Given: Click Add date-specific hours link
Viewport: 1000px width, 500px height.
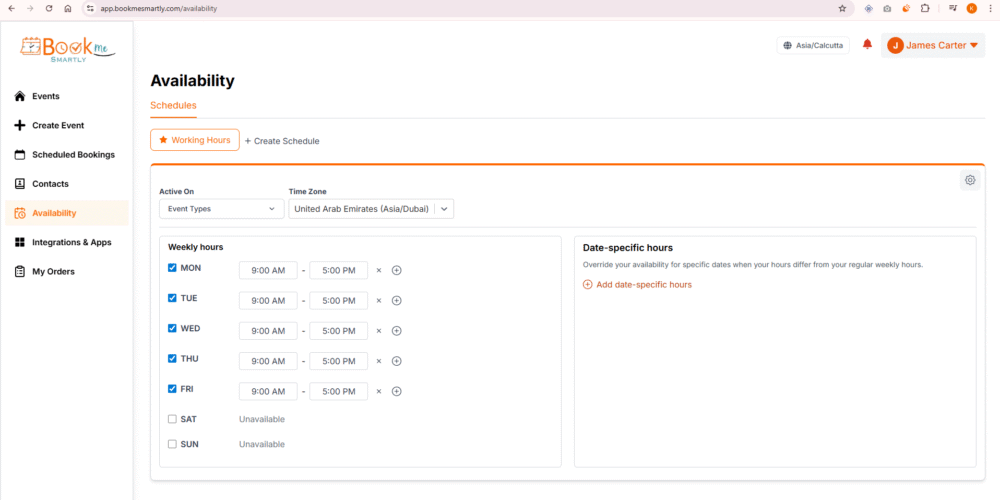Looking at the screenshot, I should point(637,285).
